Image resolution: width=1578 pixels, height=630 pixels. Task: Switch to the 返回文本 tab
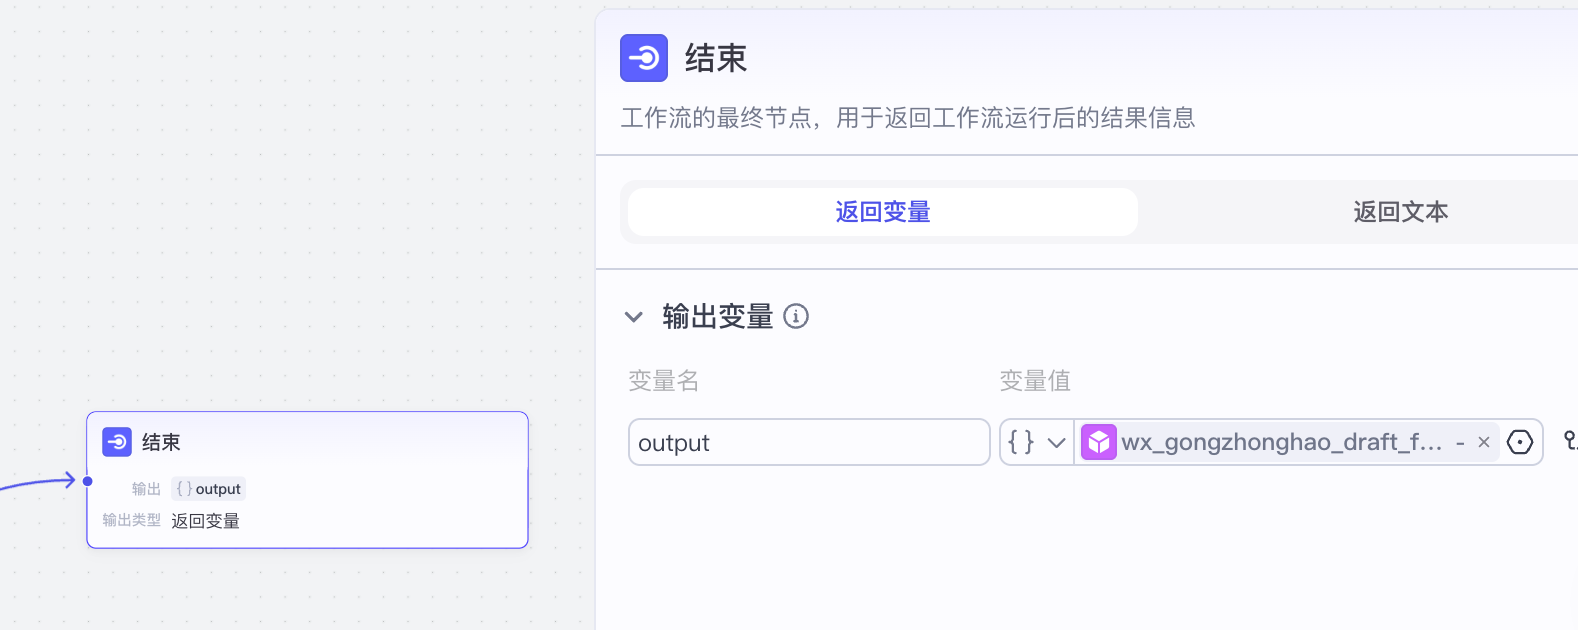pyautogui.click(x=1399, y=211)
